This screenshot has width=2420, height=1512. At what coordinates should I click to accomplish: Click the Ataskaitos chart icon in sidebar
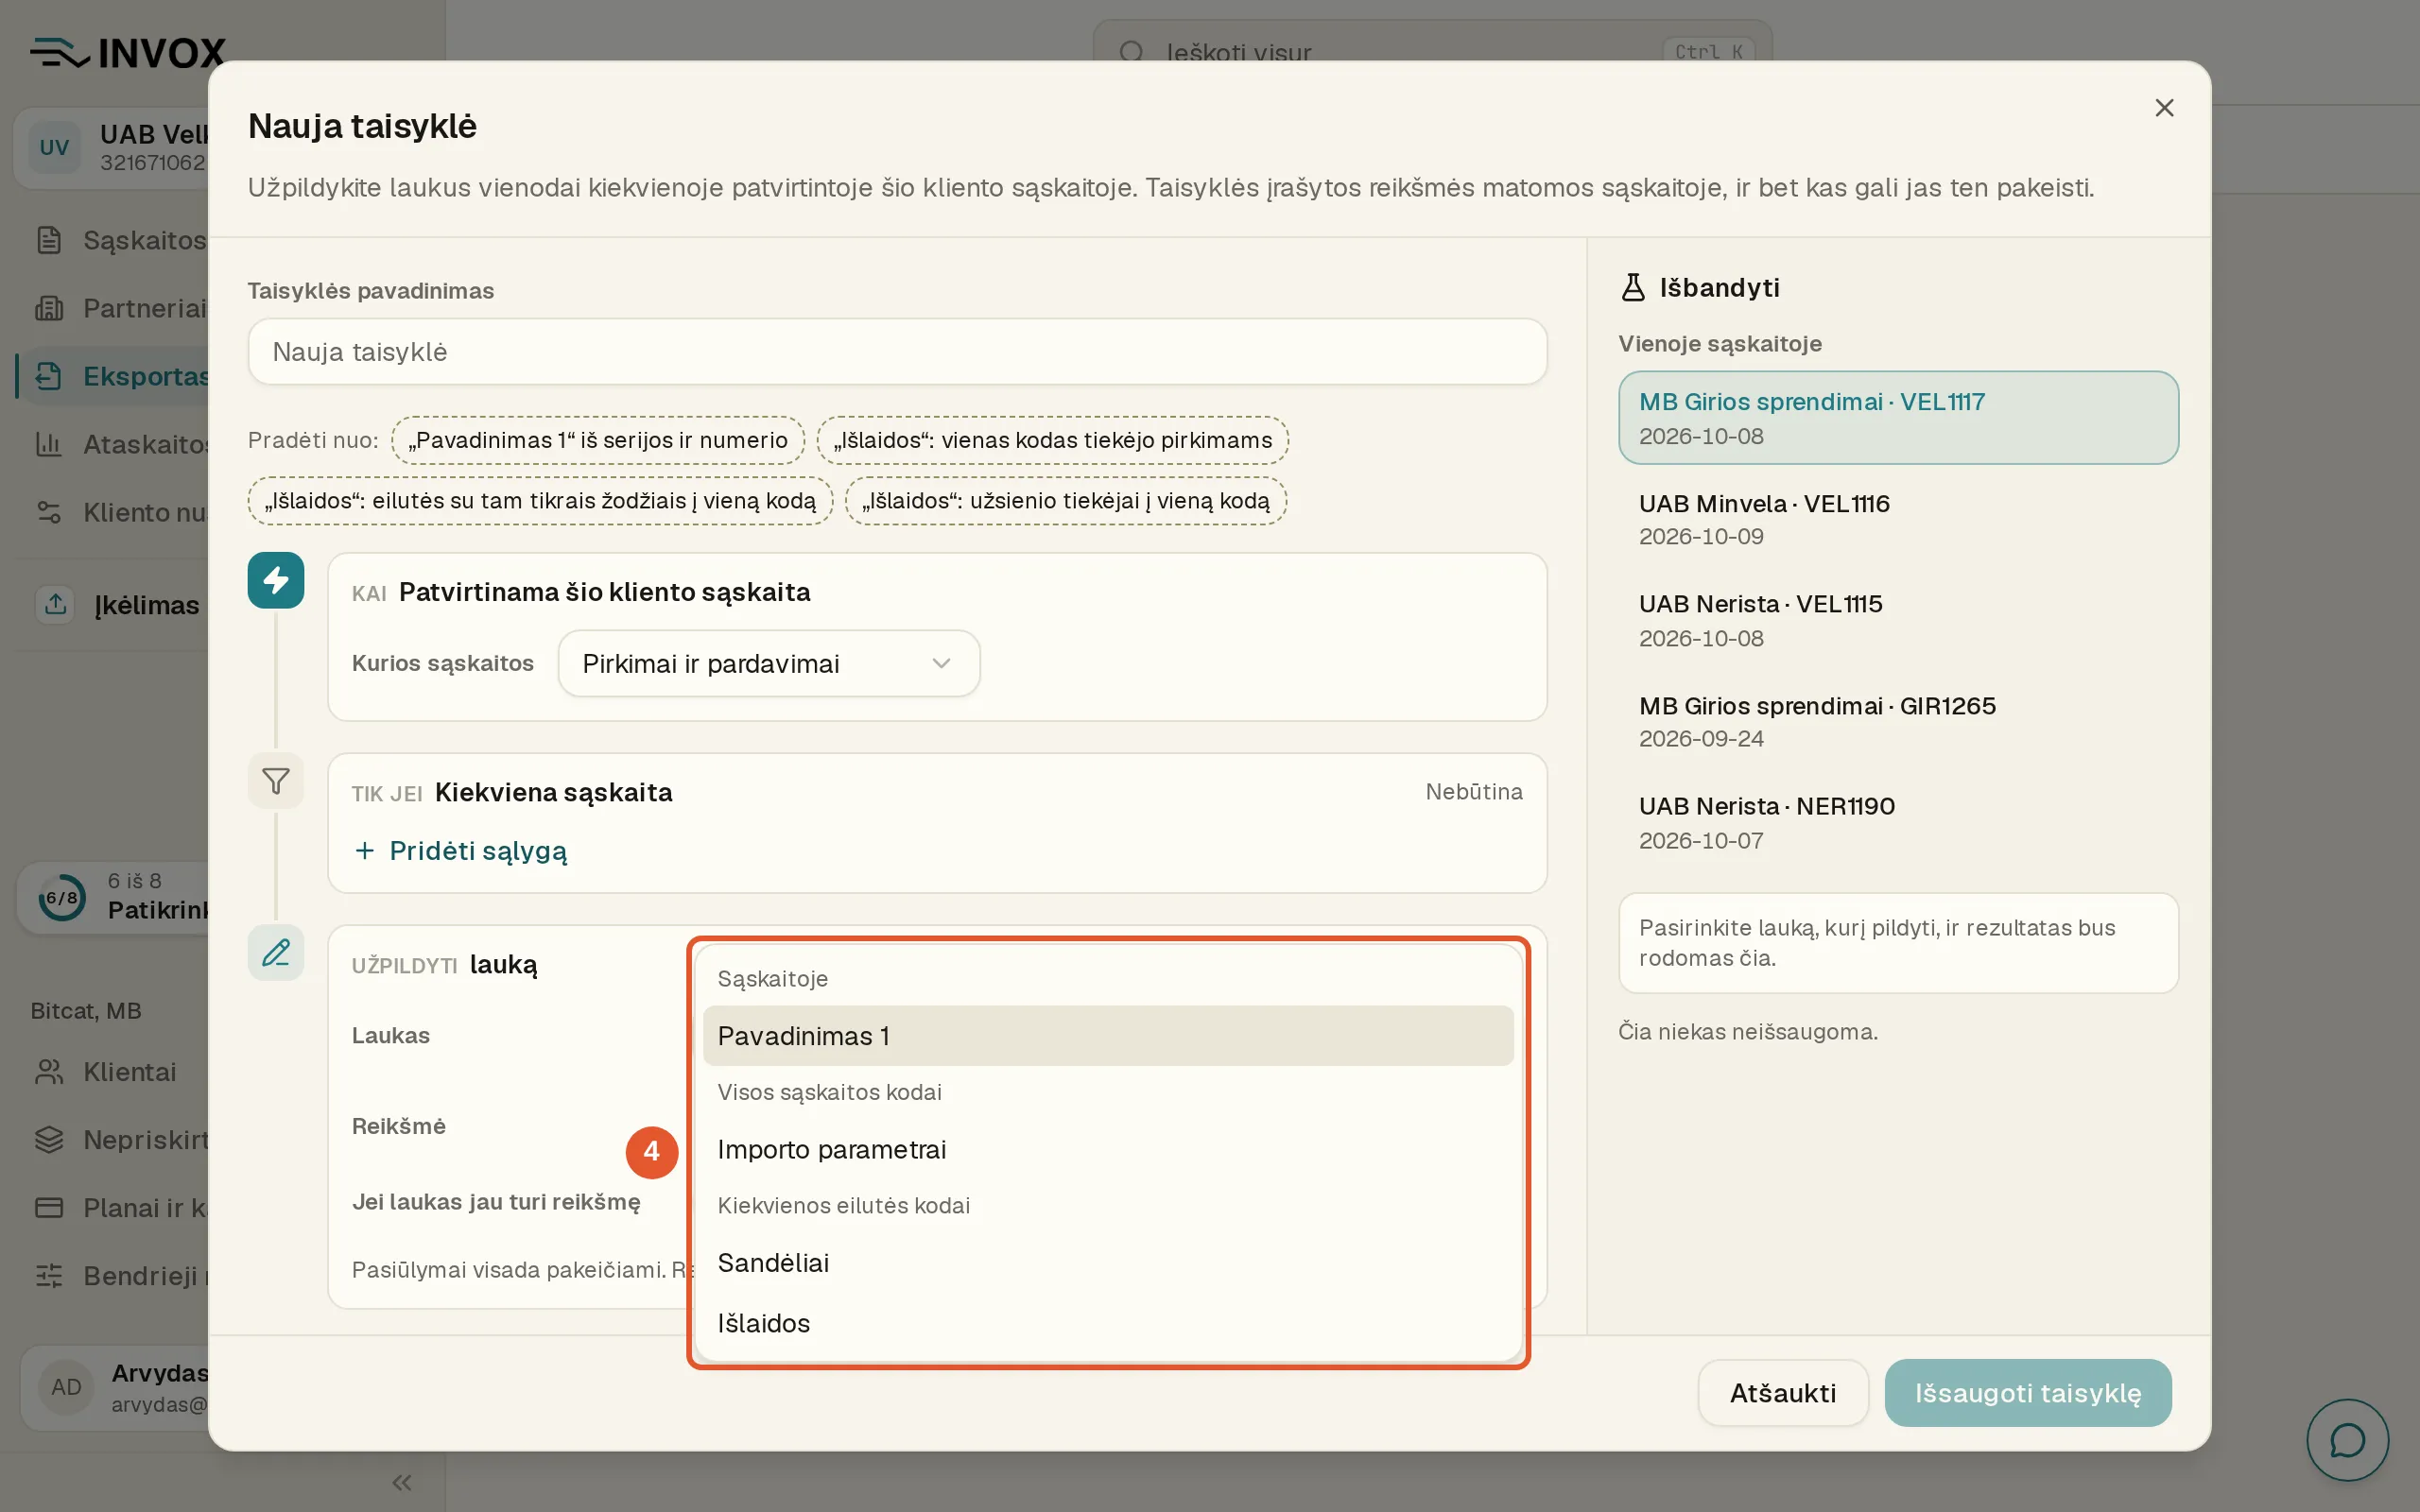(x=49, y=444)
